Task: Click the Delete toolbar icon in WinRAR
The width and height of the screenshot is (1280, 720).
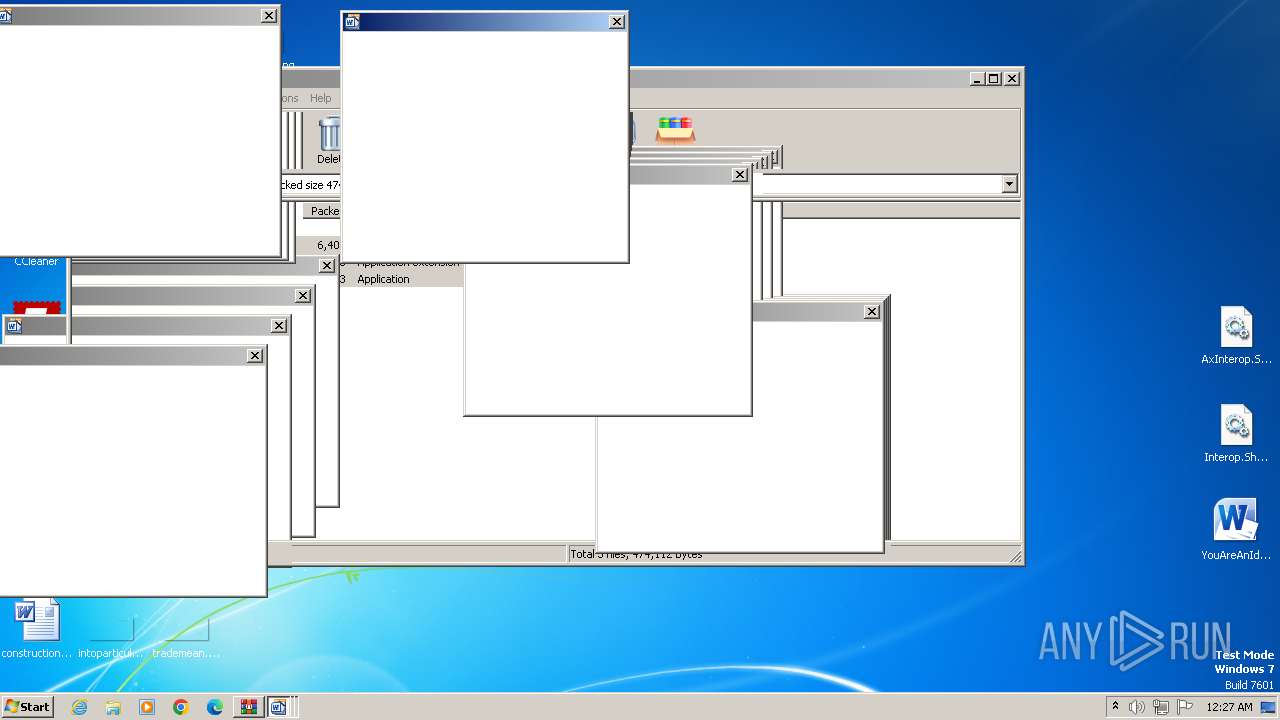Action: coord(329,140)
